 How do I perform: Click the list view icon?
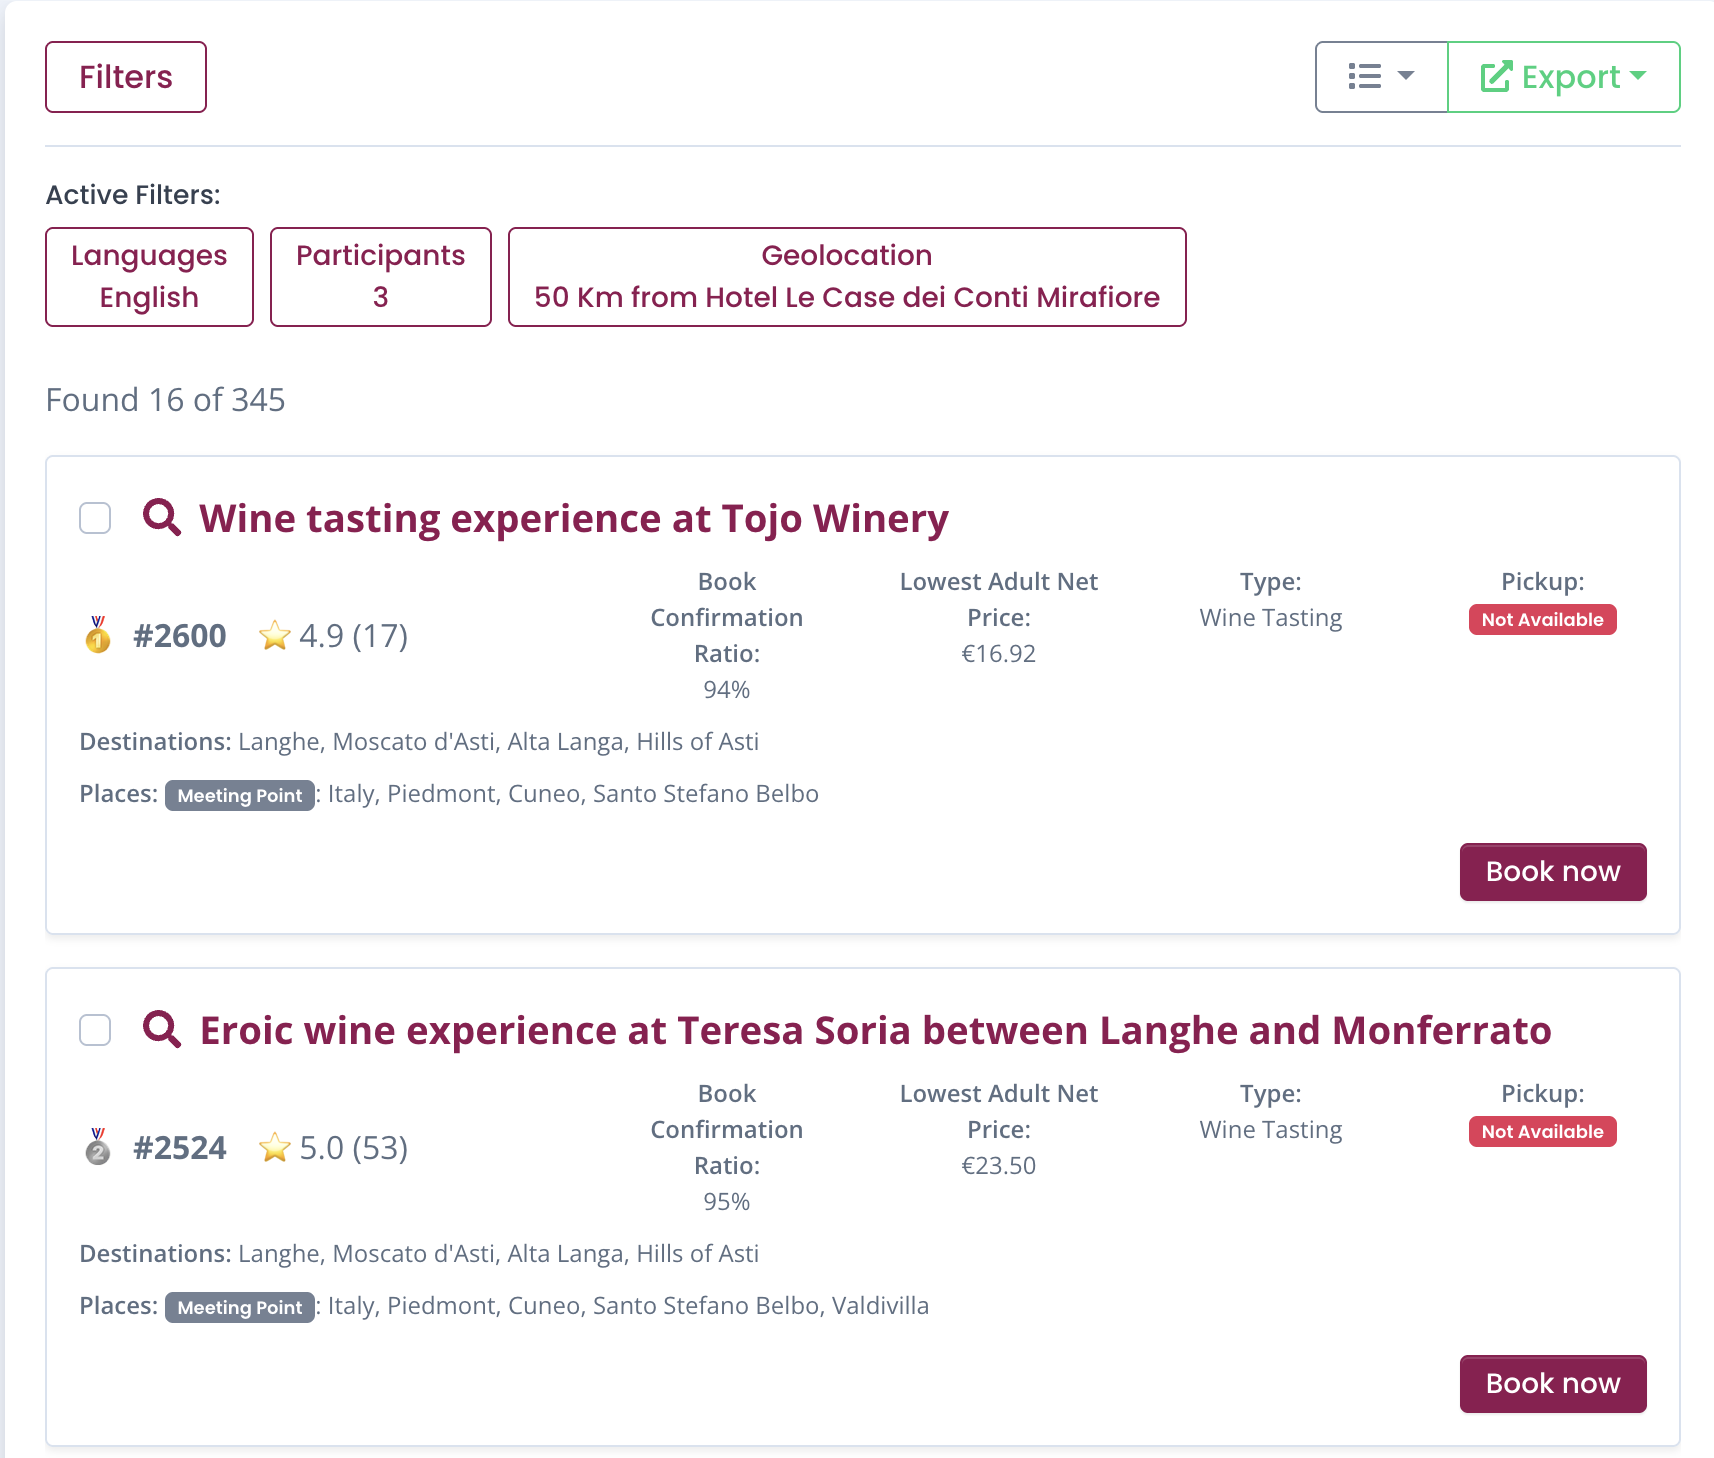(x=1365, y=77)
